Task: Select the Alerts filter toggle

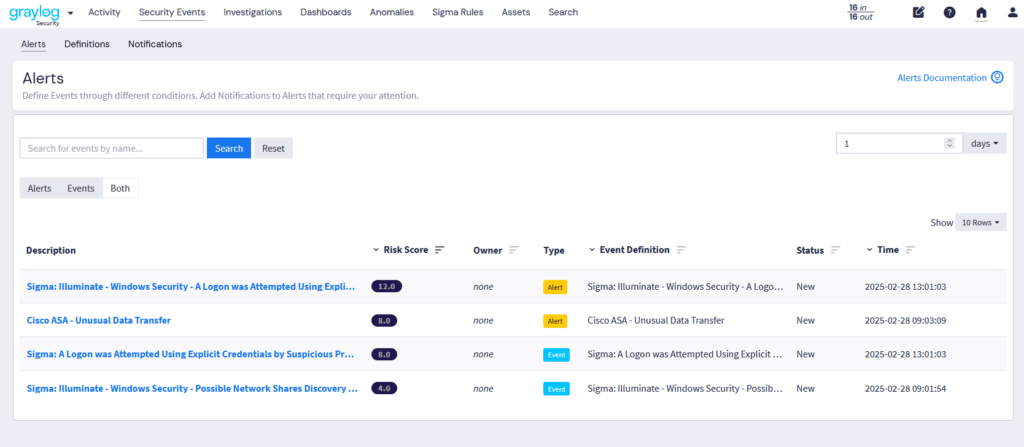Action: click(x=39, y=188)
